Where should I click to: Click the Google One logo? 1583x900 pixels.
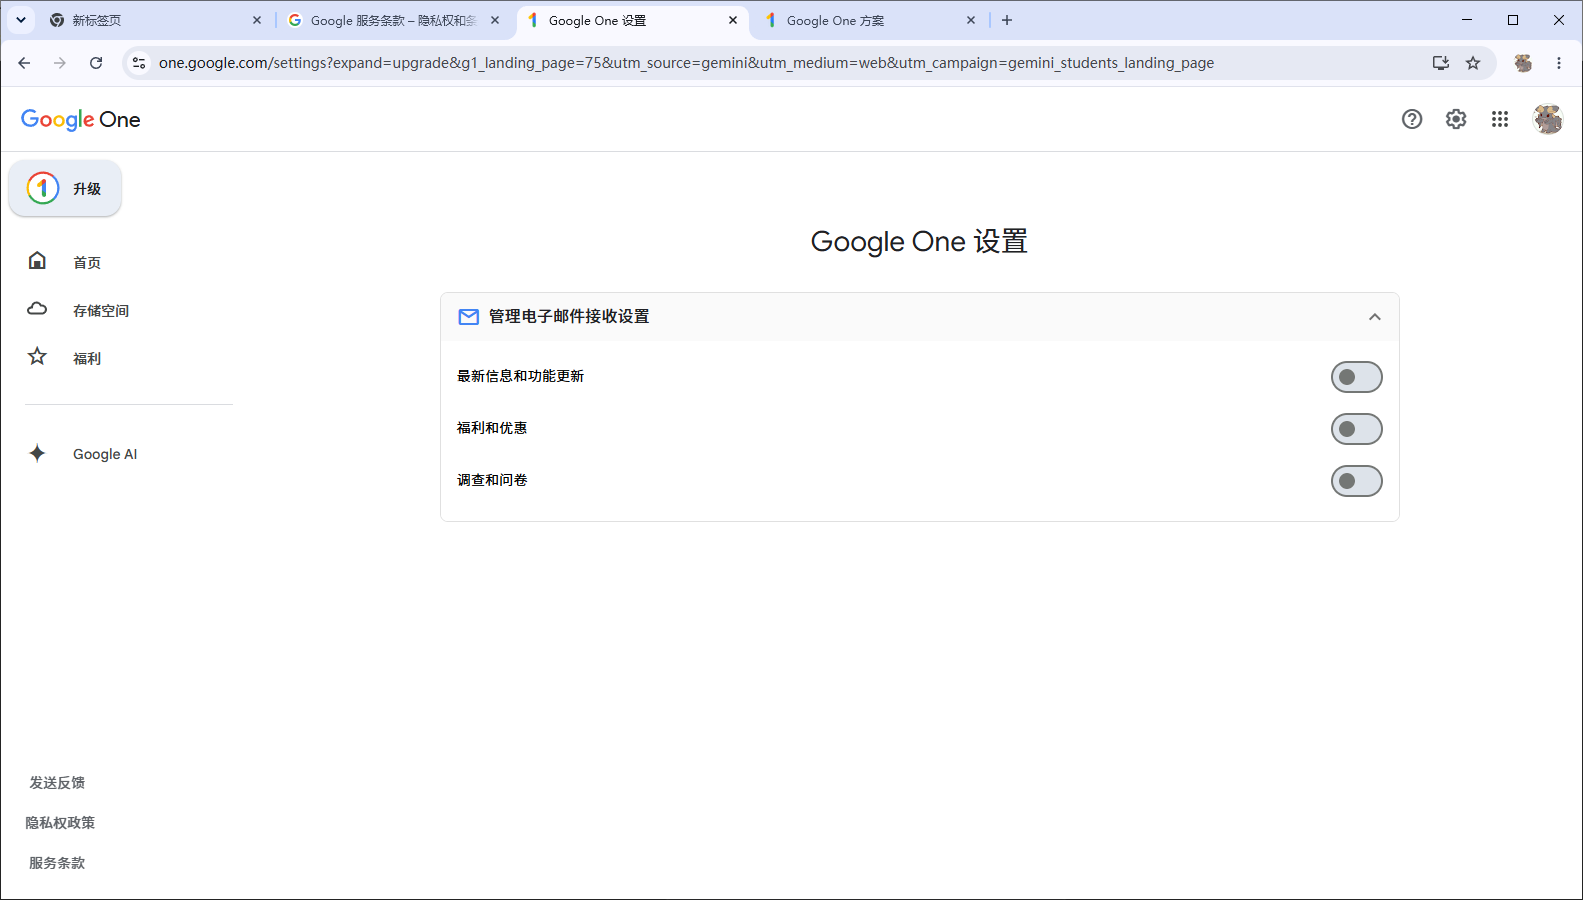pos(81,120)
